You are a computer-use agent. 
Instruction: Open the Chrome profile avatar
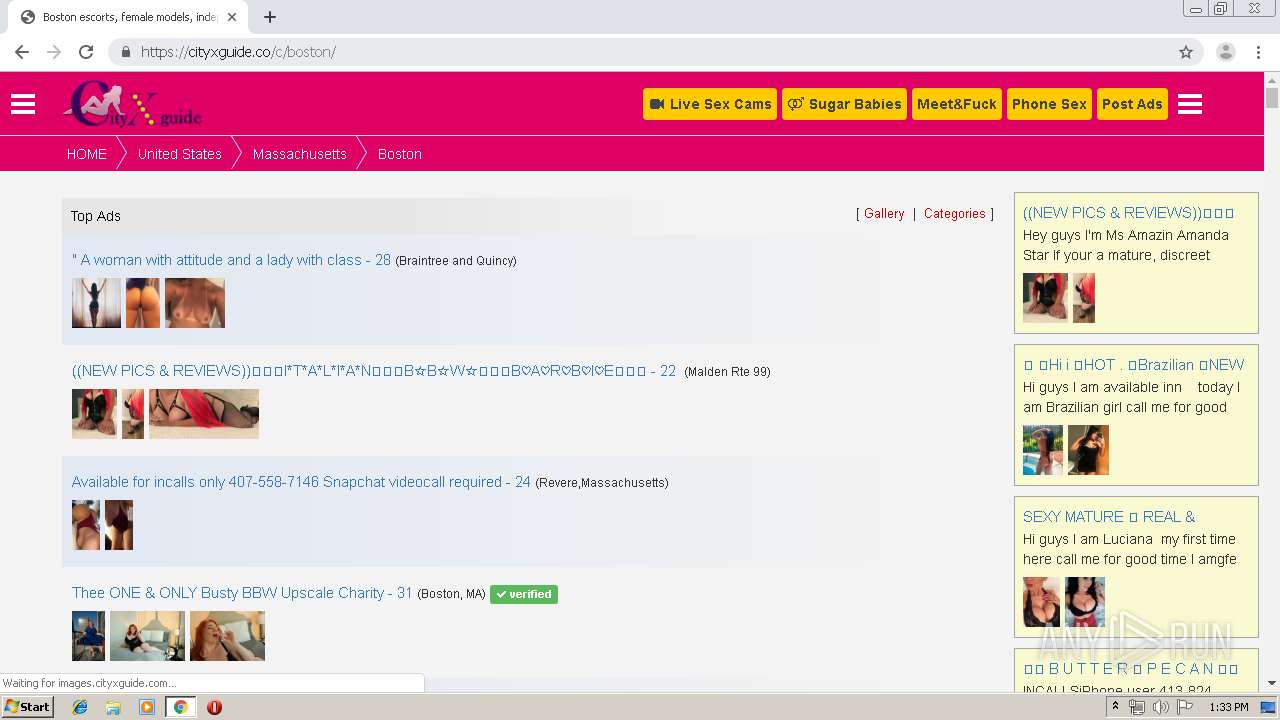[1226, 52]
